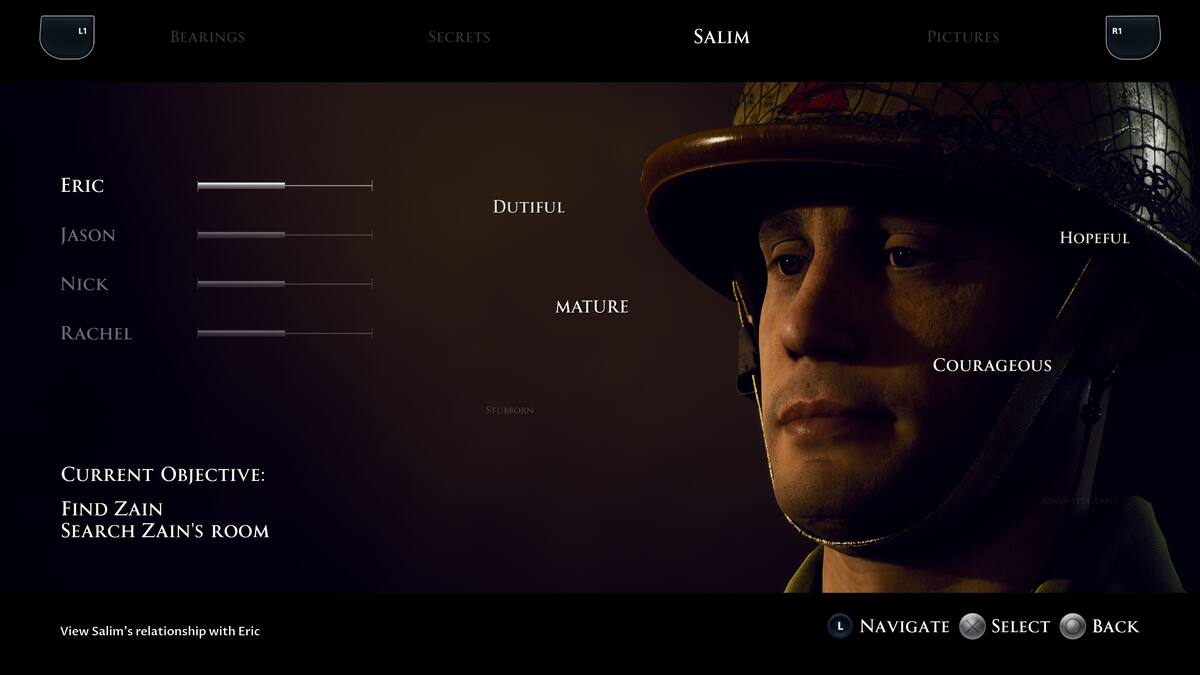Select Eric in the relationship list
The image size is (1200, 675).
pos(82,186)
